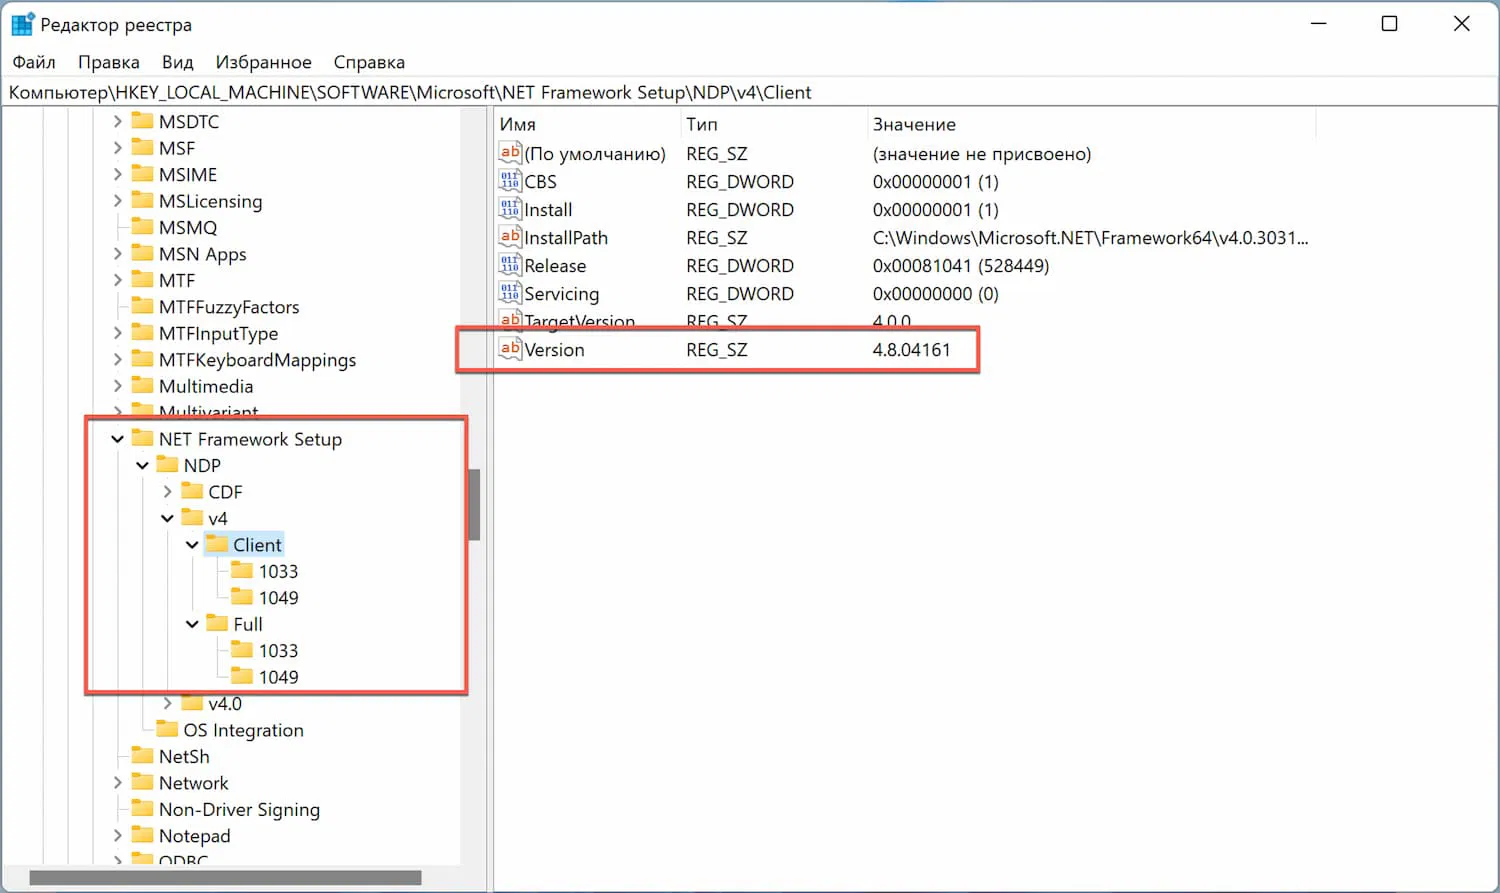Select the 1033 key under Full
Screen dimensions: 1500x893
(278, 651)
